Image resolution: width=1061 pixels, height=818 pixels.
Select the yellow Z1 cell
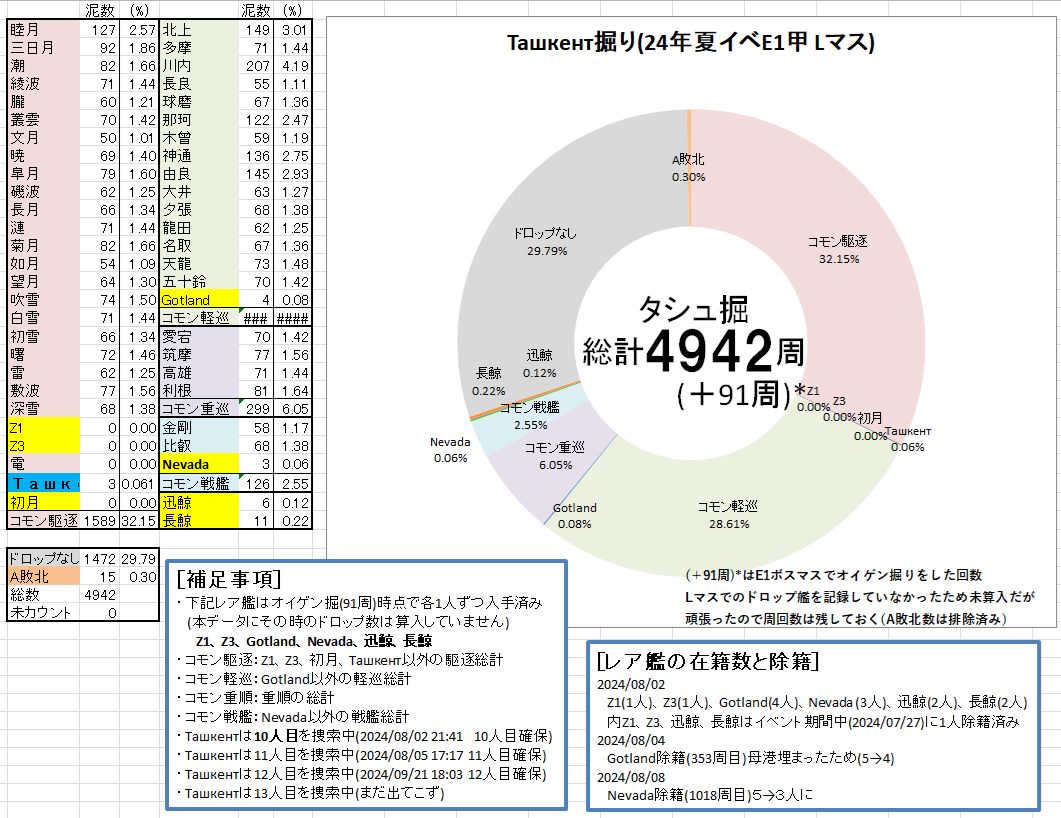pos(43,428)
